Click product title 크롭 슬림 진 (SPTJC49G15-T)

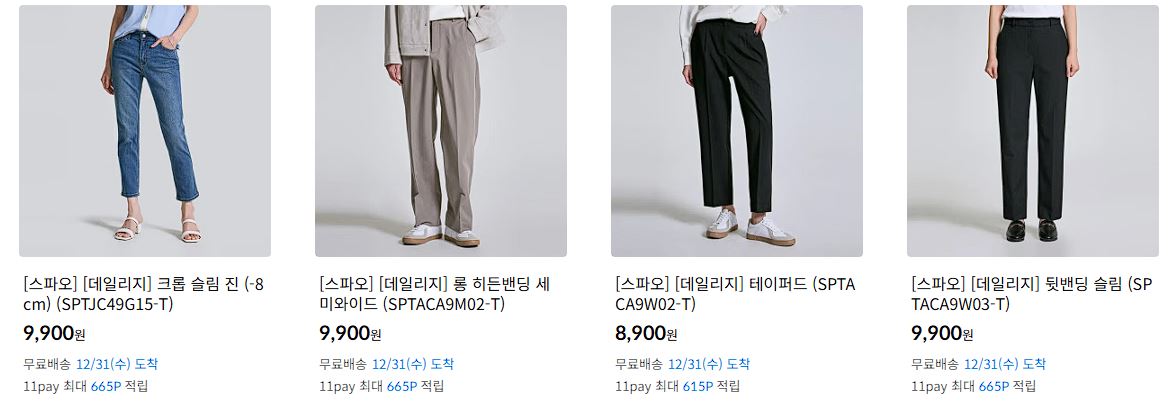click(144, 294)
